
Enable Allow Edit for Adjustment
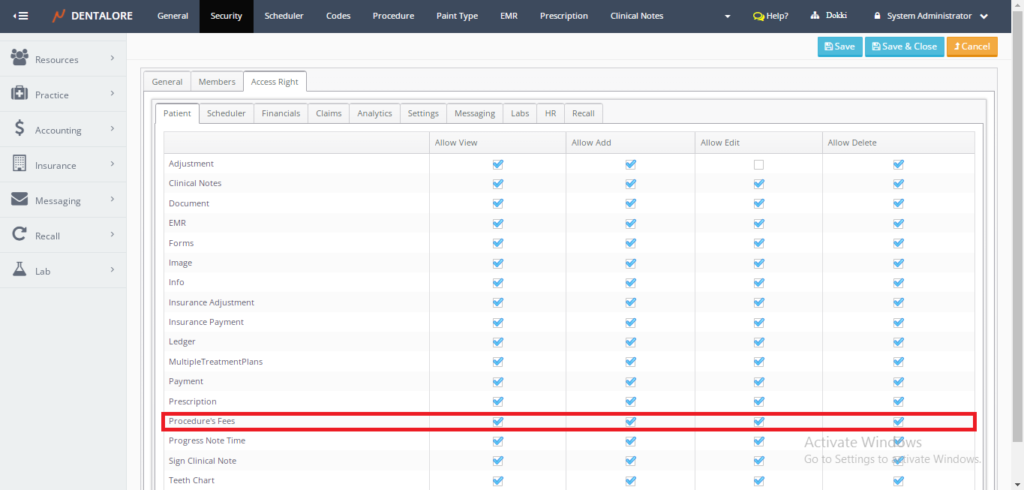(x=759, y=164)
